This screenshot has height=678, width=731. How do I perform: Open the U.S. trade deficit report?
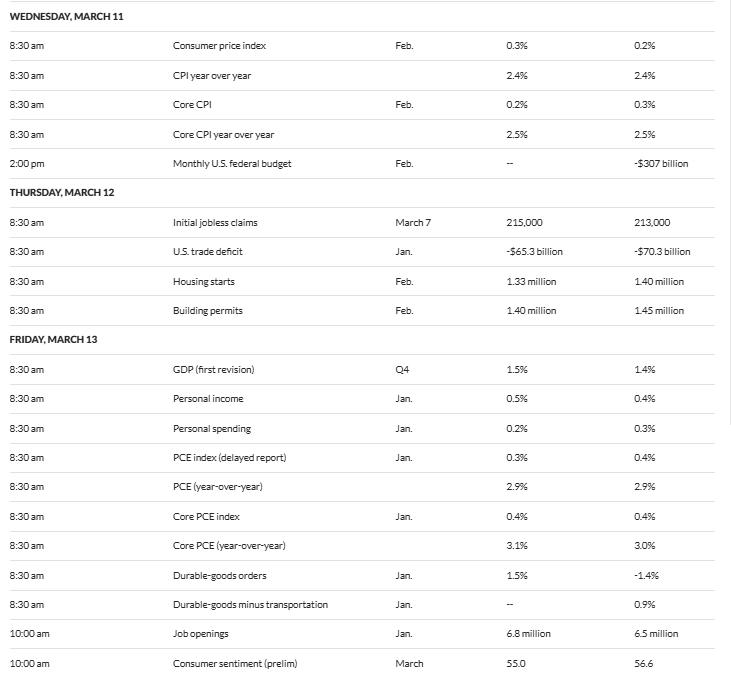click(x=208, y=252)
